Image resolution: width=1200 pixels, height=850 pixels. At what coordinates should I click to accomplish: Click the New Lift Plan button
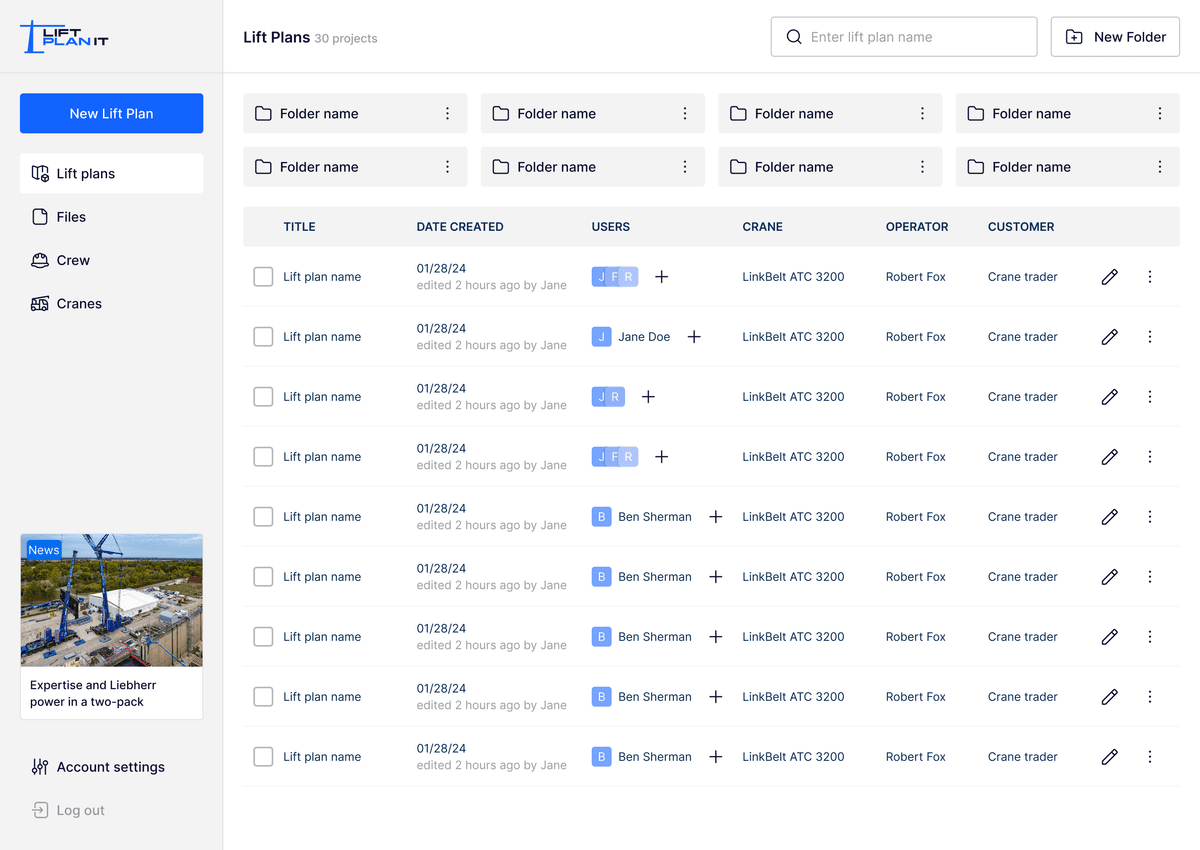click(x=111, y=113)
